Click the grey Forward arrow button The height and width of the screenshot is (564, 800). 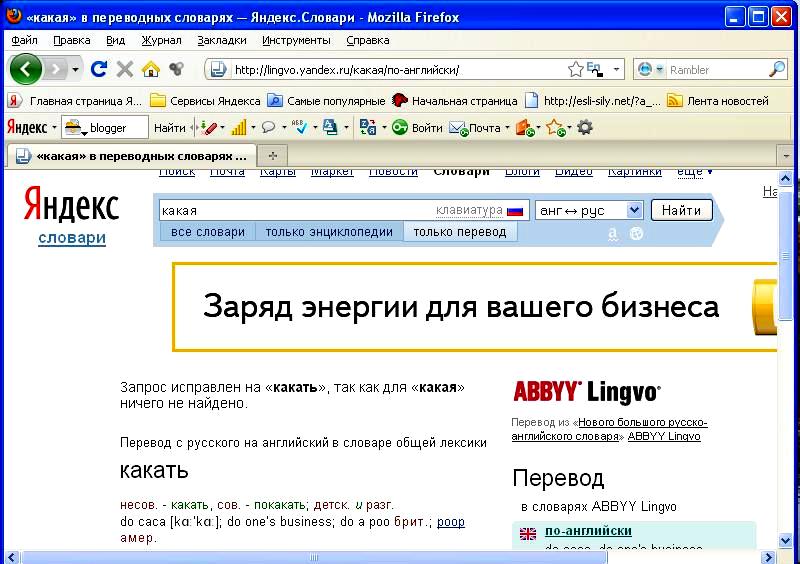57,69
